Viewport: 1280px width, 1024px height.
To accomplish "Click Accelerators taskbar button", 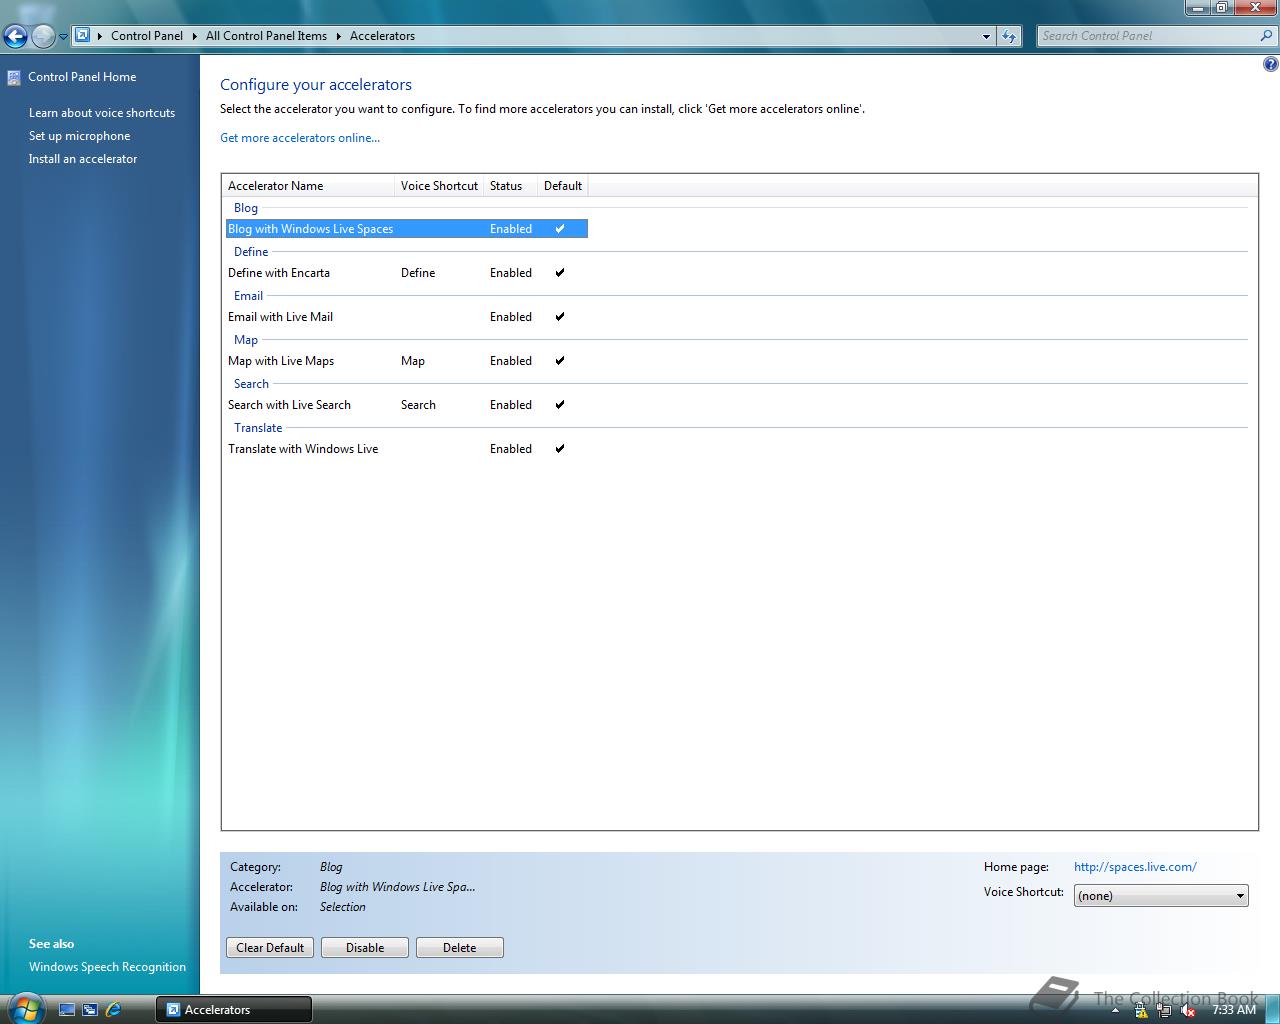I will pos(234,1010).
